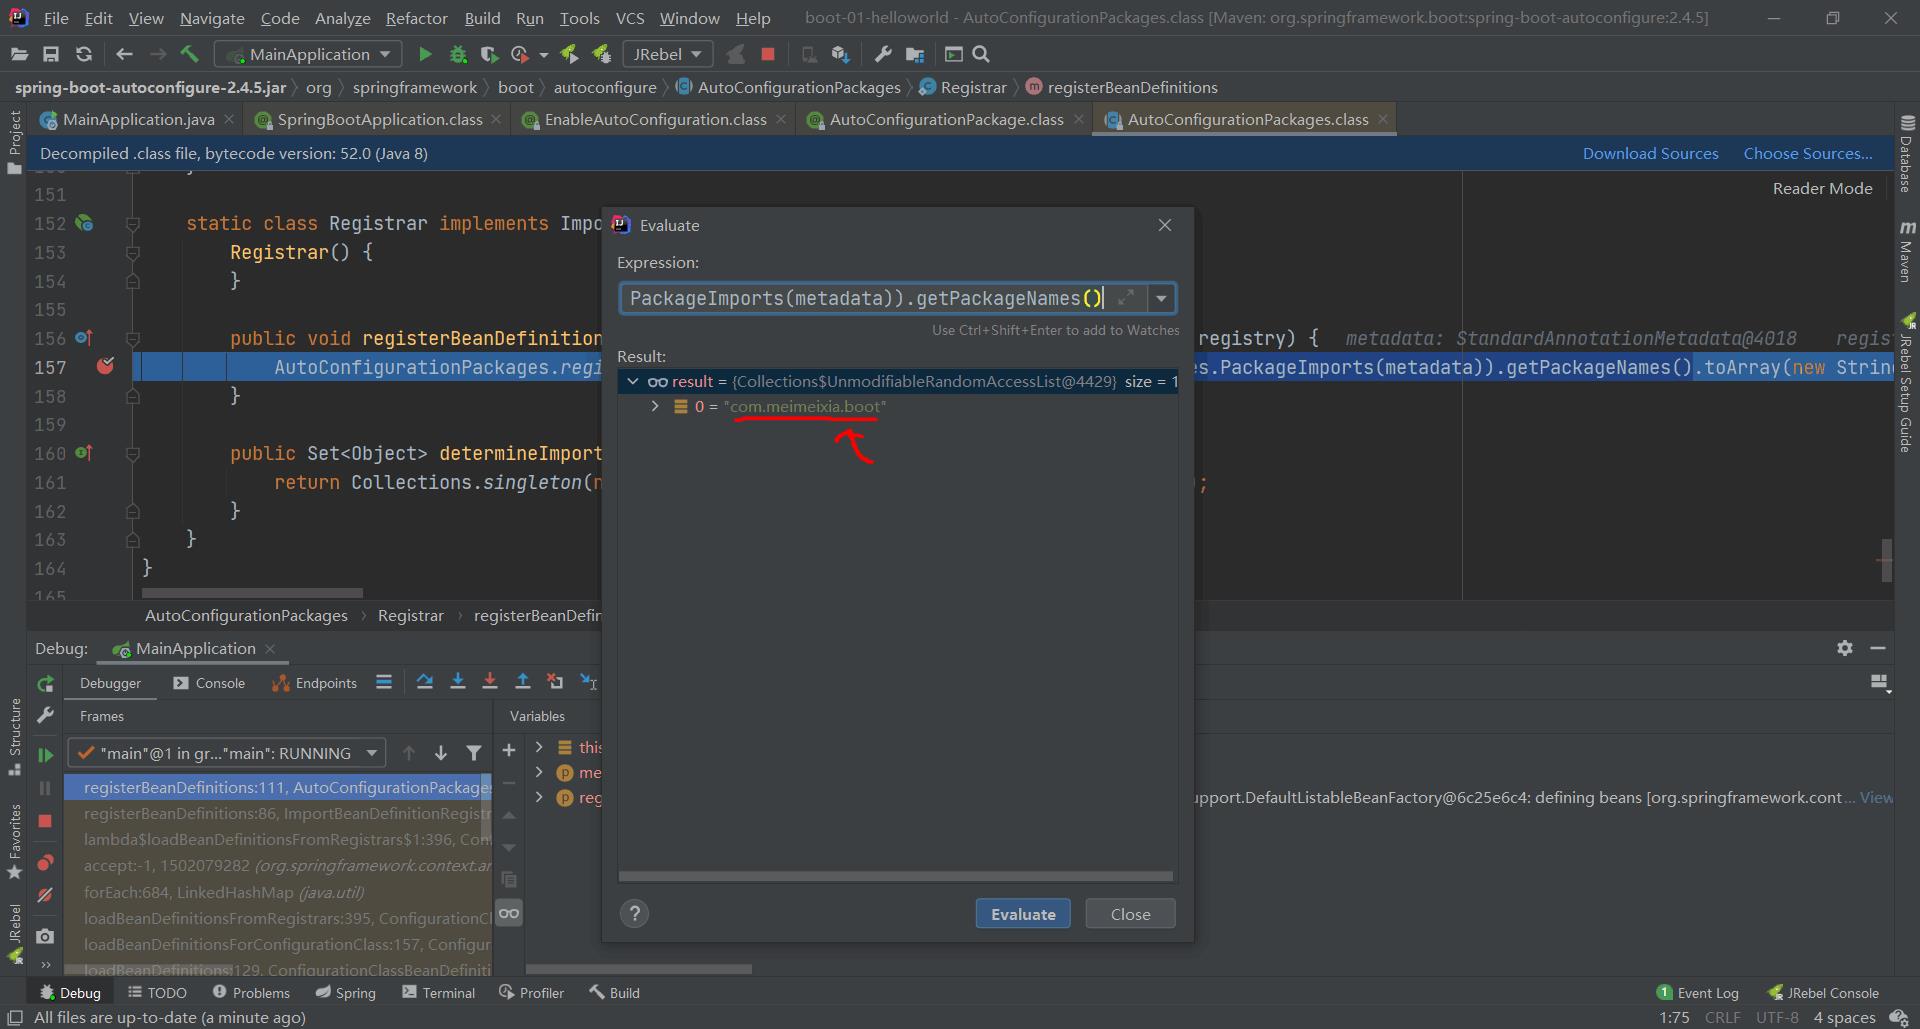Open View Breakpoints double red dots icon
The image size is (1920, 1029).
pyautogui.click(x=45, y=862)
